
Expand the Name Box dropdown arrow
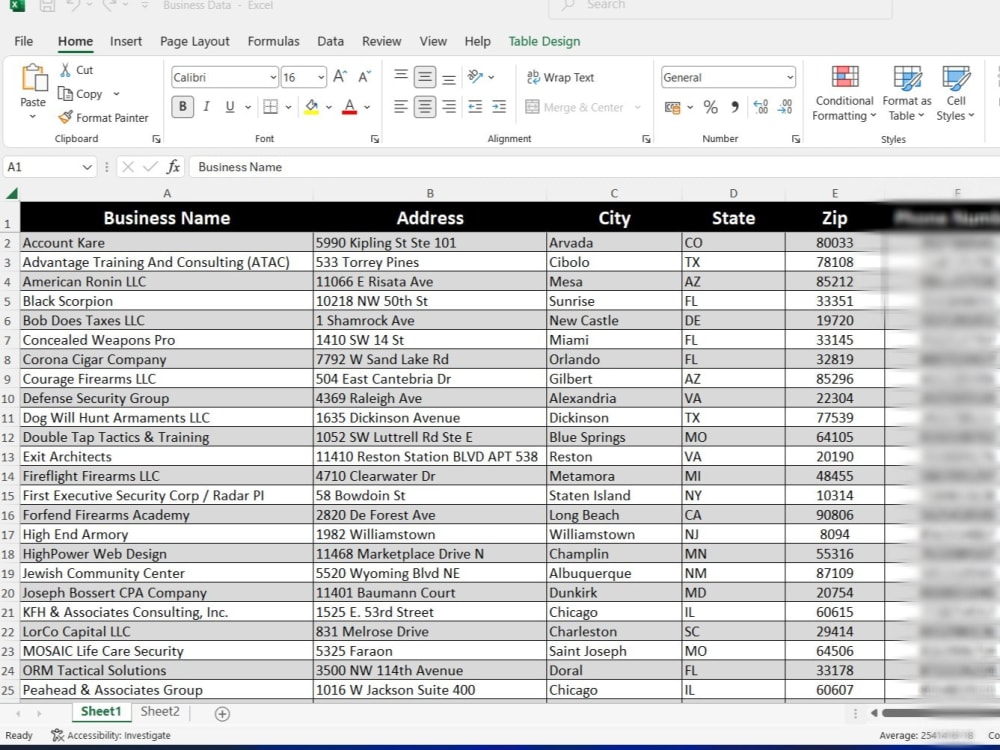(x=87, y=167)
